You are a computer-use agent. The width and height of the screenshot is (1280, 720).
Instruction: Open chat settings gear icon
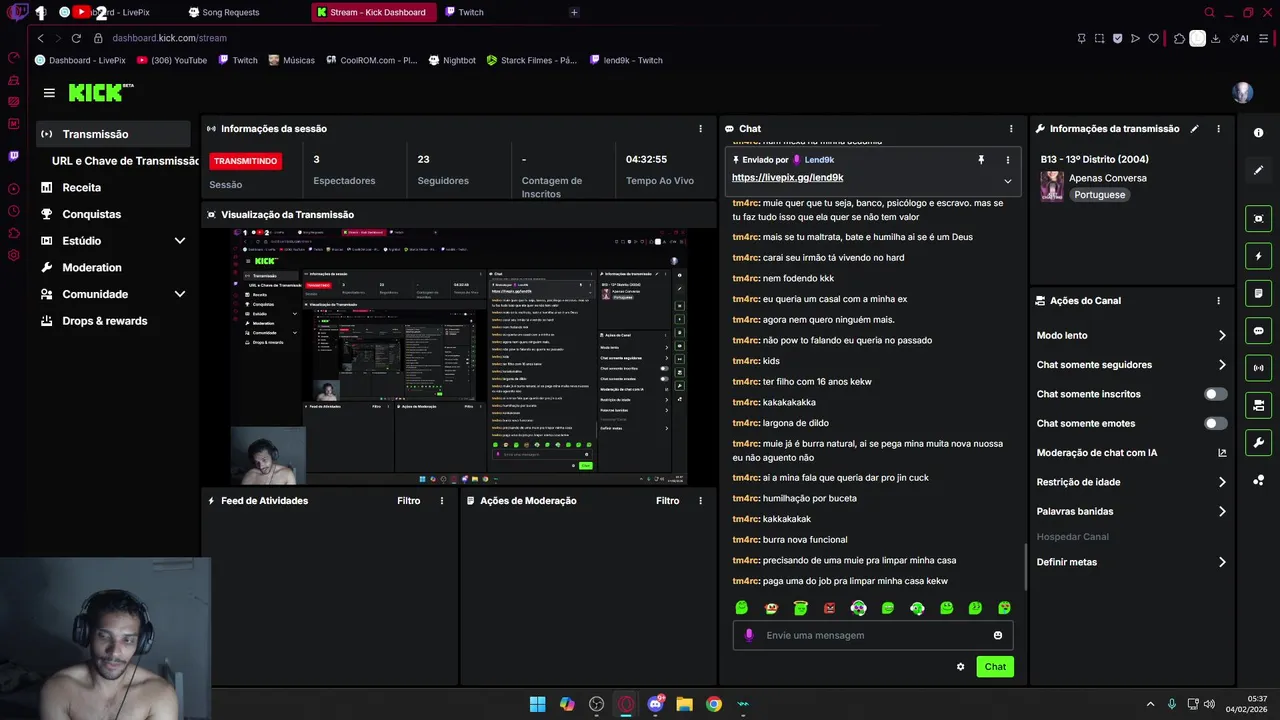pyautogui.click(x=961, y=667)
